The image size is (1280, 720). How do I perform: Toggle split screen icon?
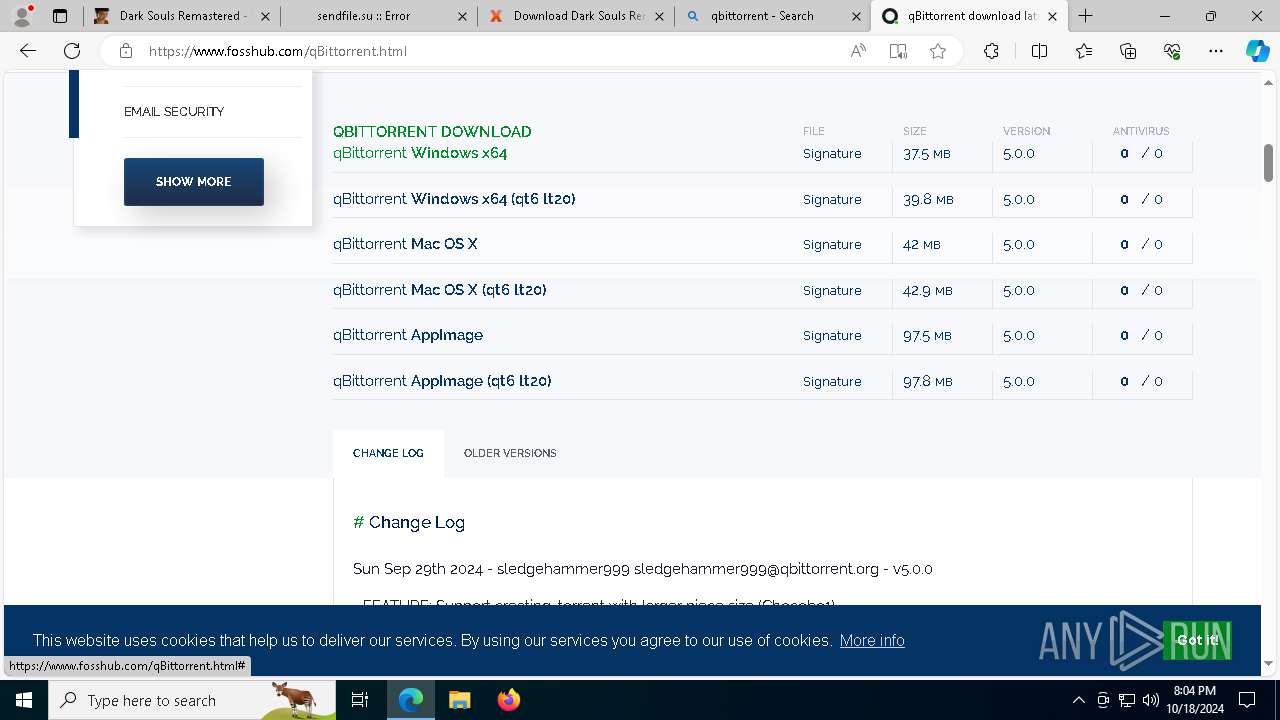tap(1039, 51)
